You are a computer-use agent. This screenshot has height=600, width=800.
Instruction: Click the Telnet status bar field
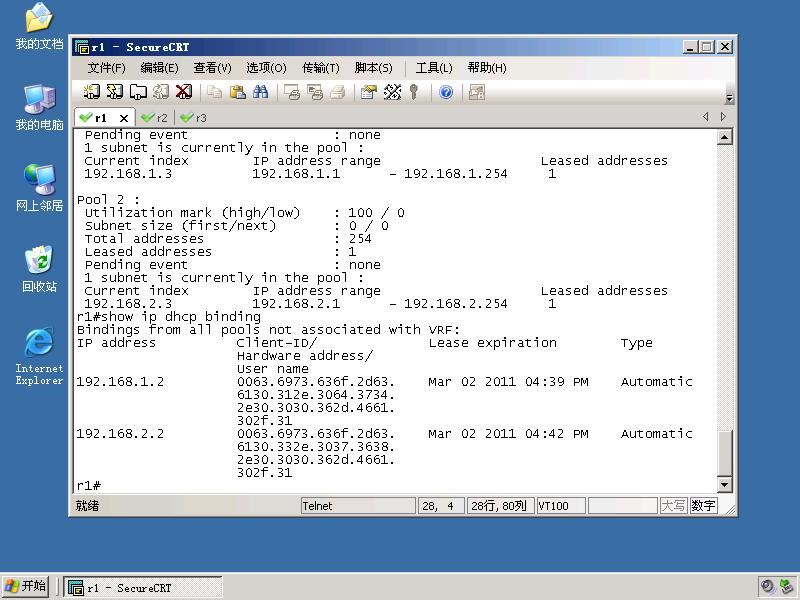point(358,506)
